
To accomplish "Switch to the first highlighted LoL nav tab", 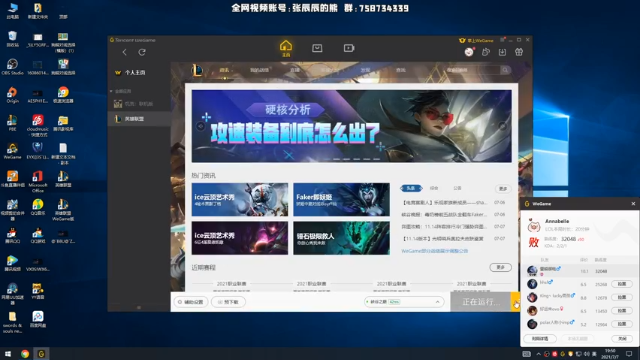I will pyautogui.click(x=224, y=70).
